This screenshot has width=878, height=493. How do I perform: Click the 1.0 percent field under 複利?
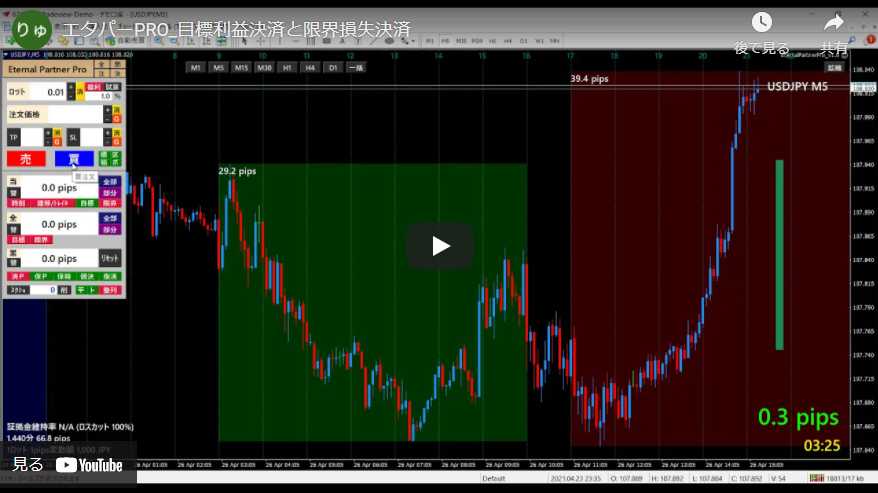coord(100,96)
